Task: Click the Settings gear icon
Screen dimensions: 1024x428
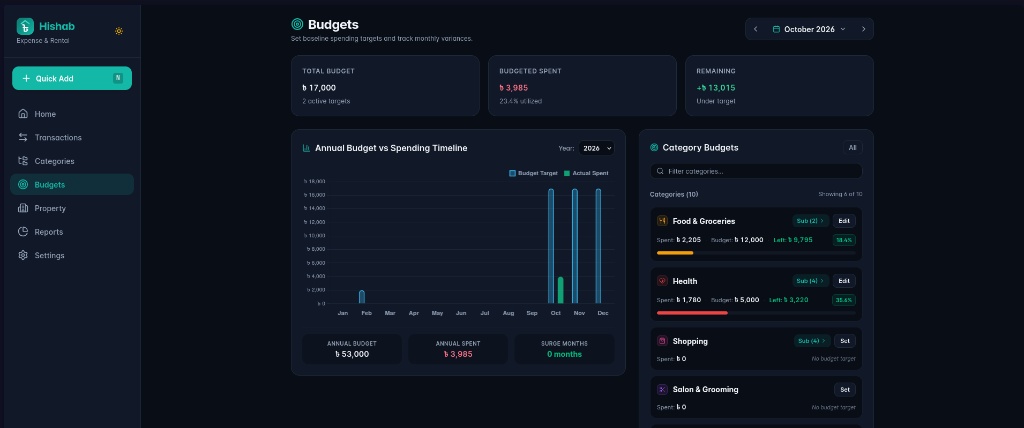Action: pos(23,255)
